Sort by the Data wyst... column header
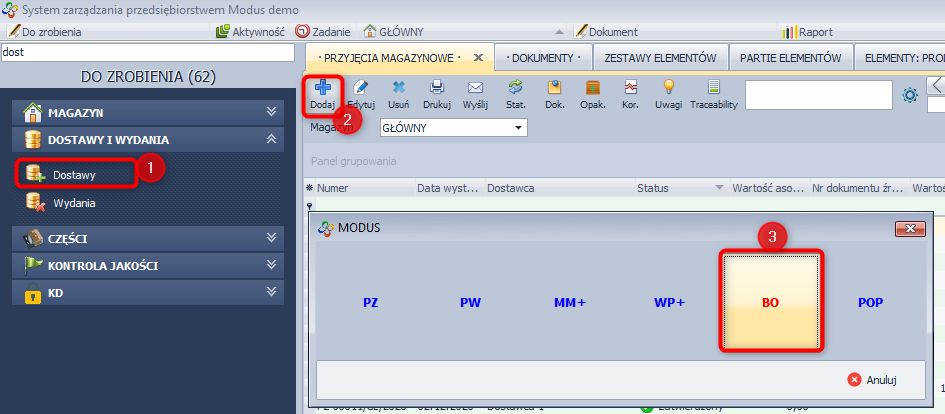 click(x=450, y=188)
